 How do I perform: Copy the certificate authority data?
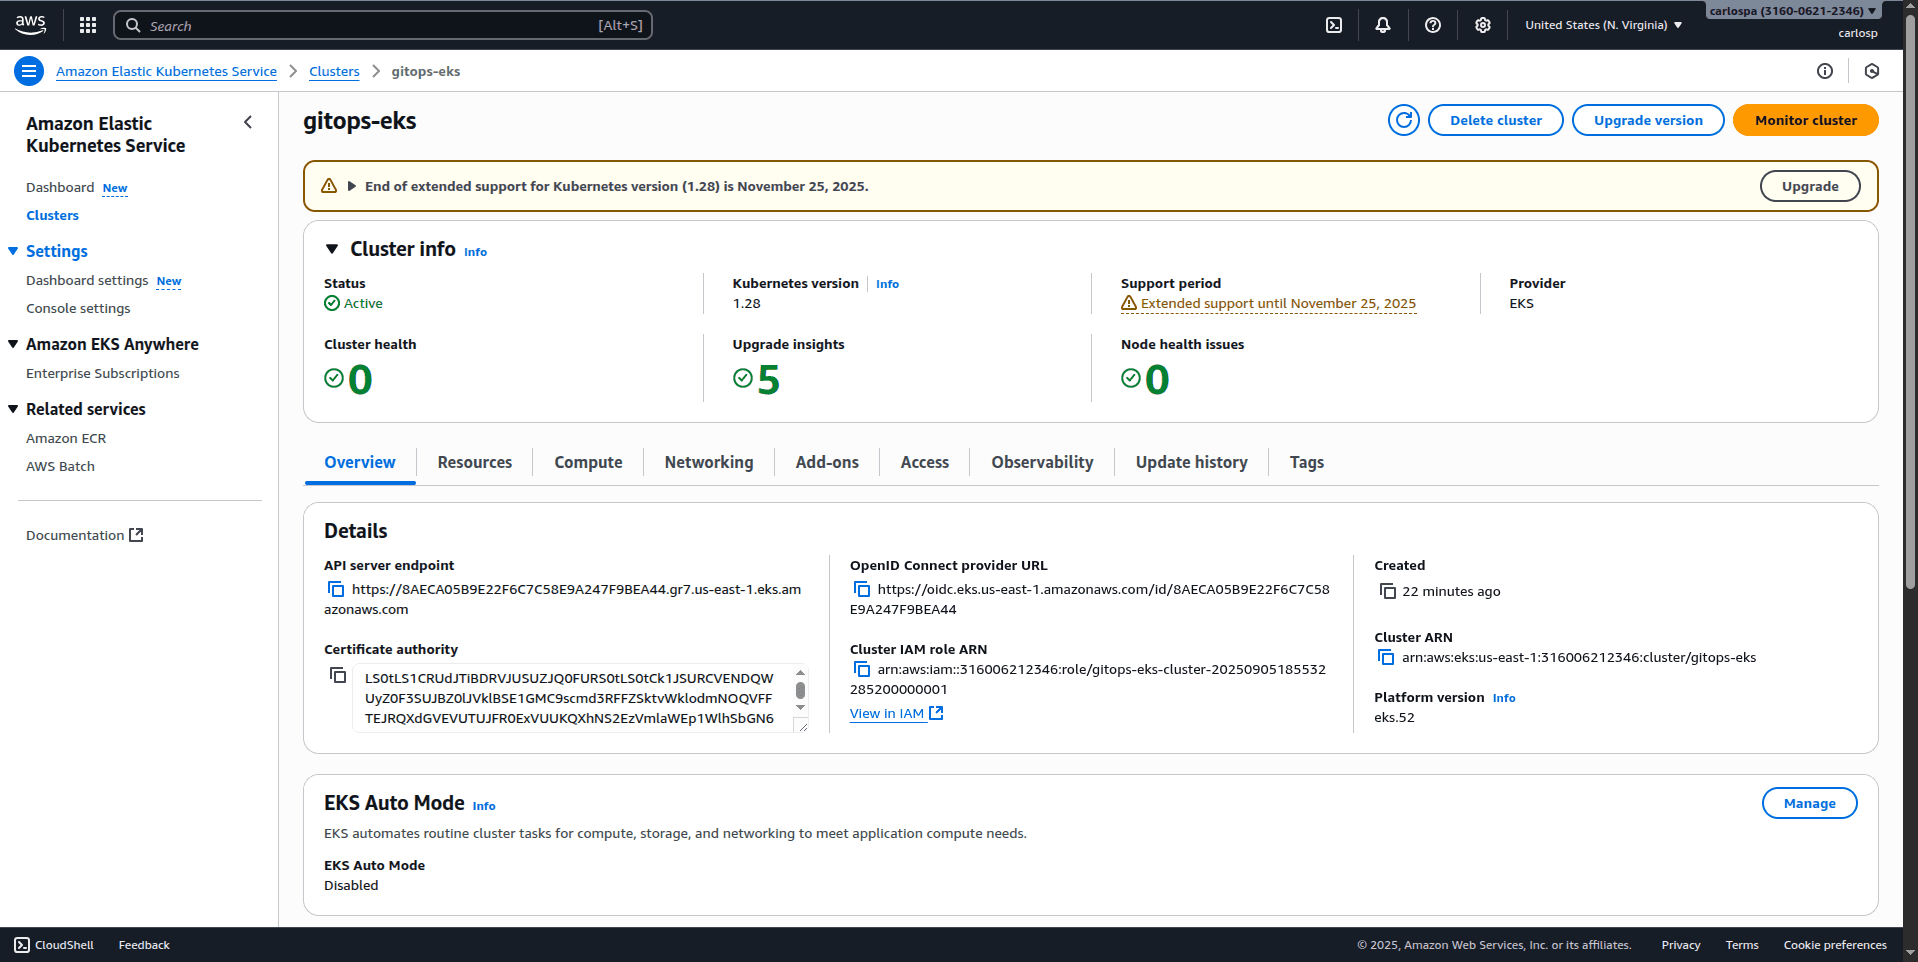click(338, 676)
